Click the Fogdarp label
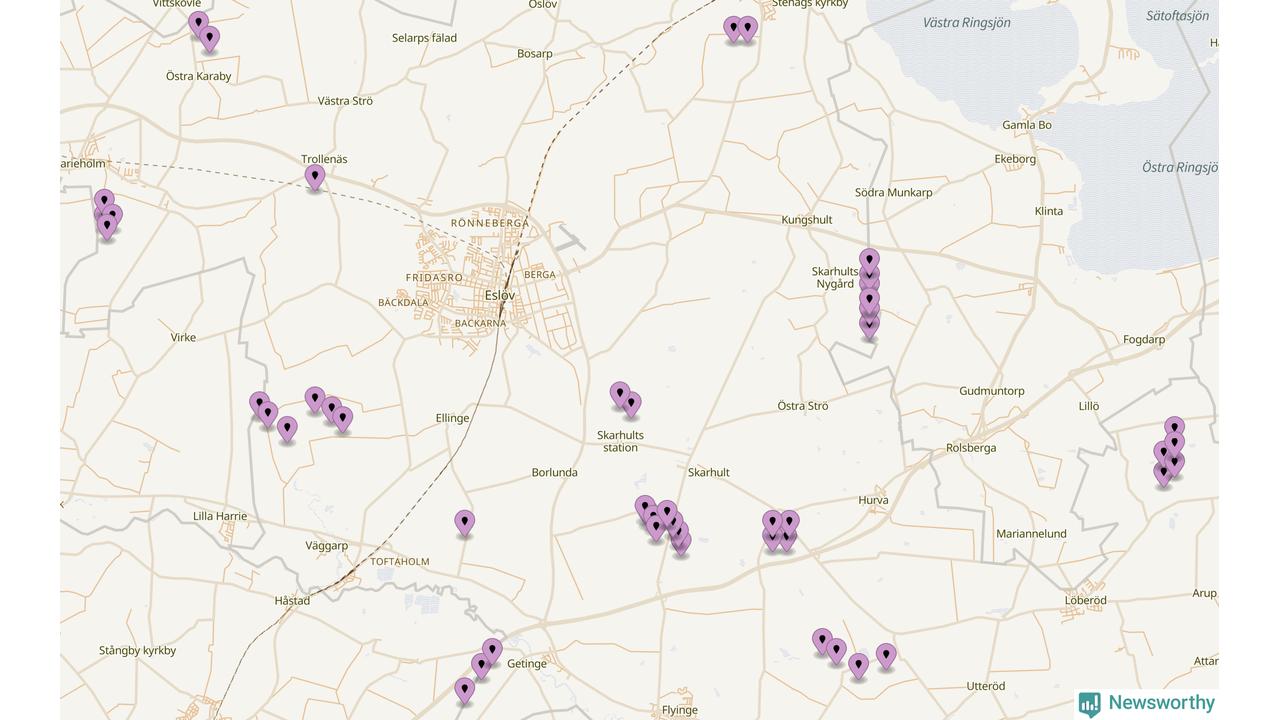Screen dimensions: 1280x720 click(x=1144, y=340)
